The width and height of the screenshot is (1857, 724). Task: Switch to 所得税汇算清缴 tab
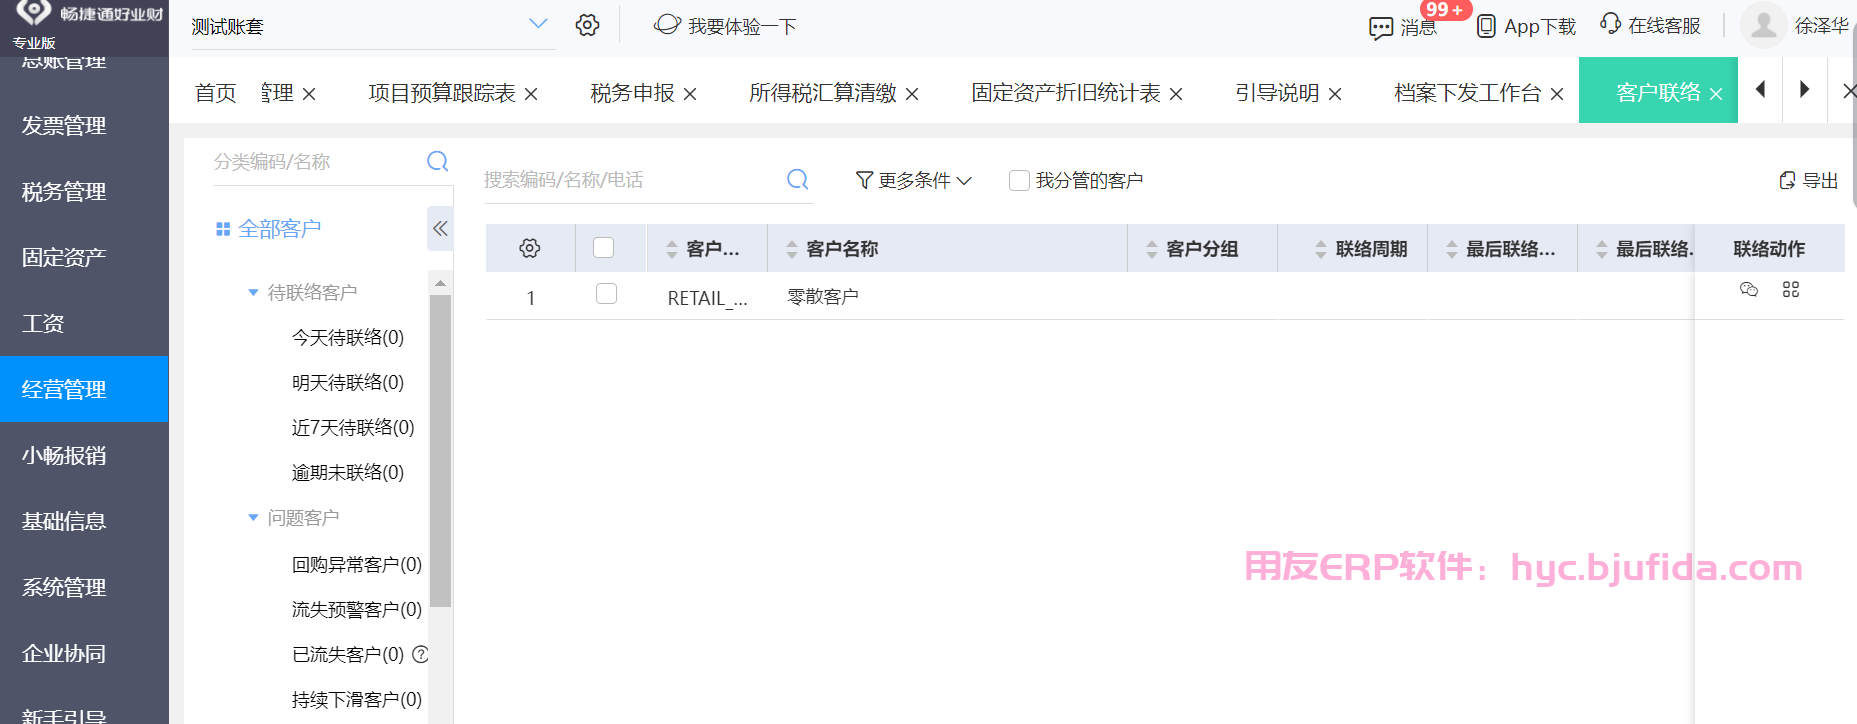[823, 93]
